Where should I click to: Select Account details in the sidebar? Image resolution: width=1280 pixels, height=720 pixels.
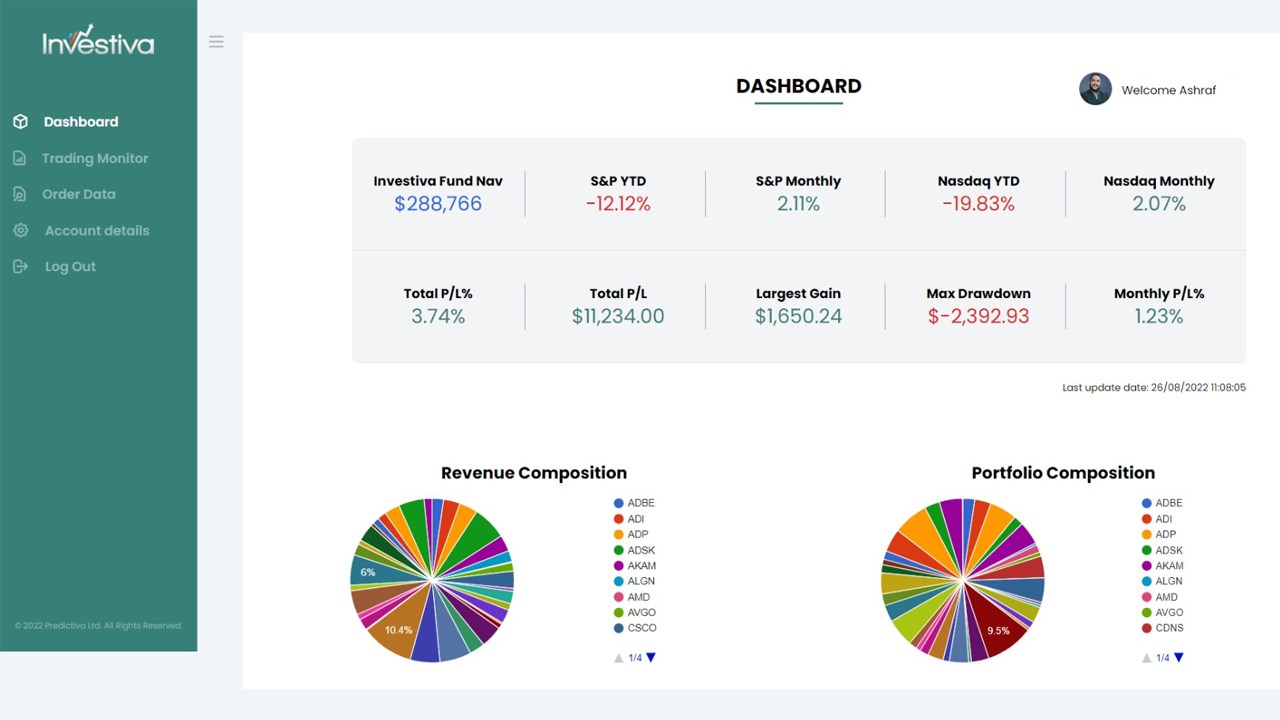(x=97, y=230)
